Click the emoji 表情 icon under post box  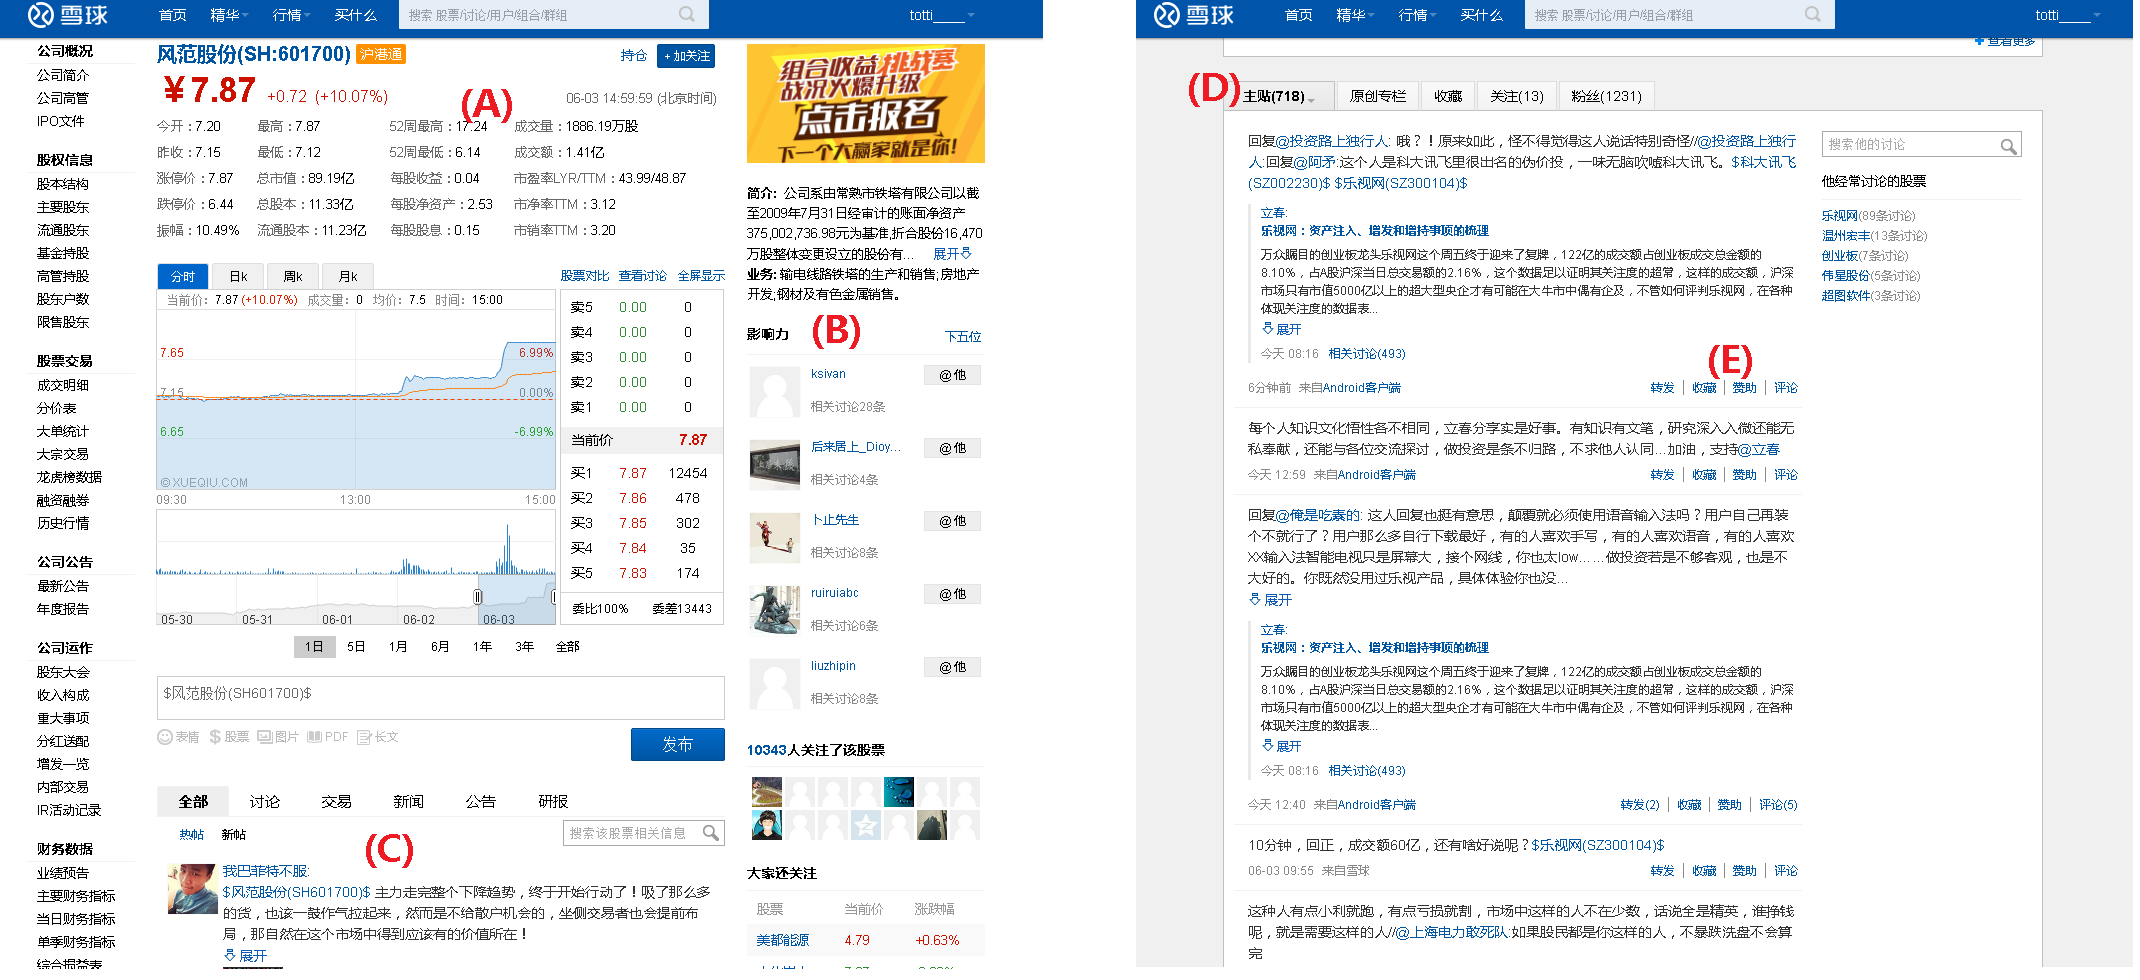pos(165,737)
